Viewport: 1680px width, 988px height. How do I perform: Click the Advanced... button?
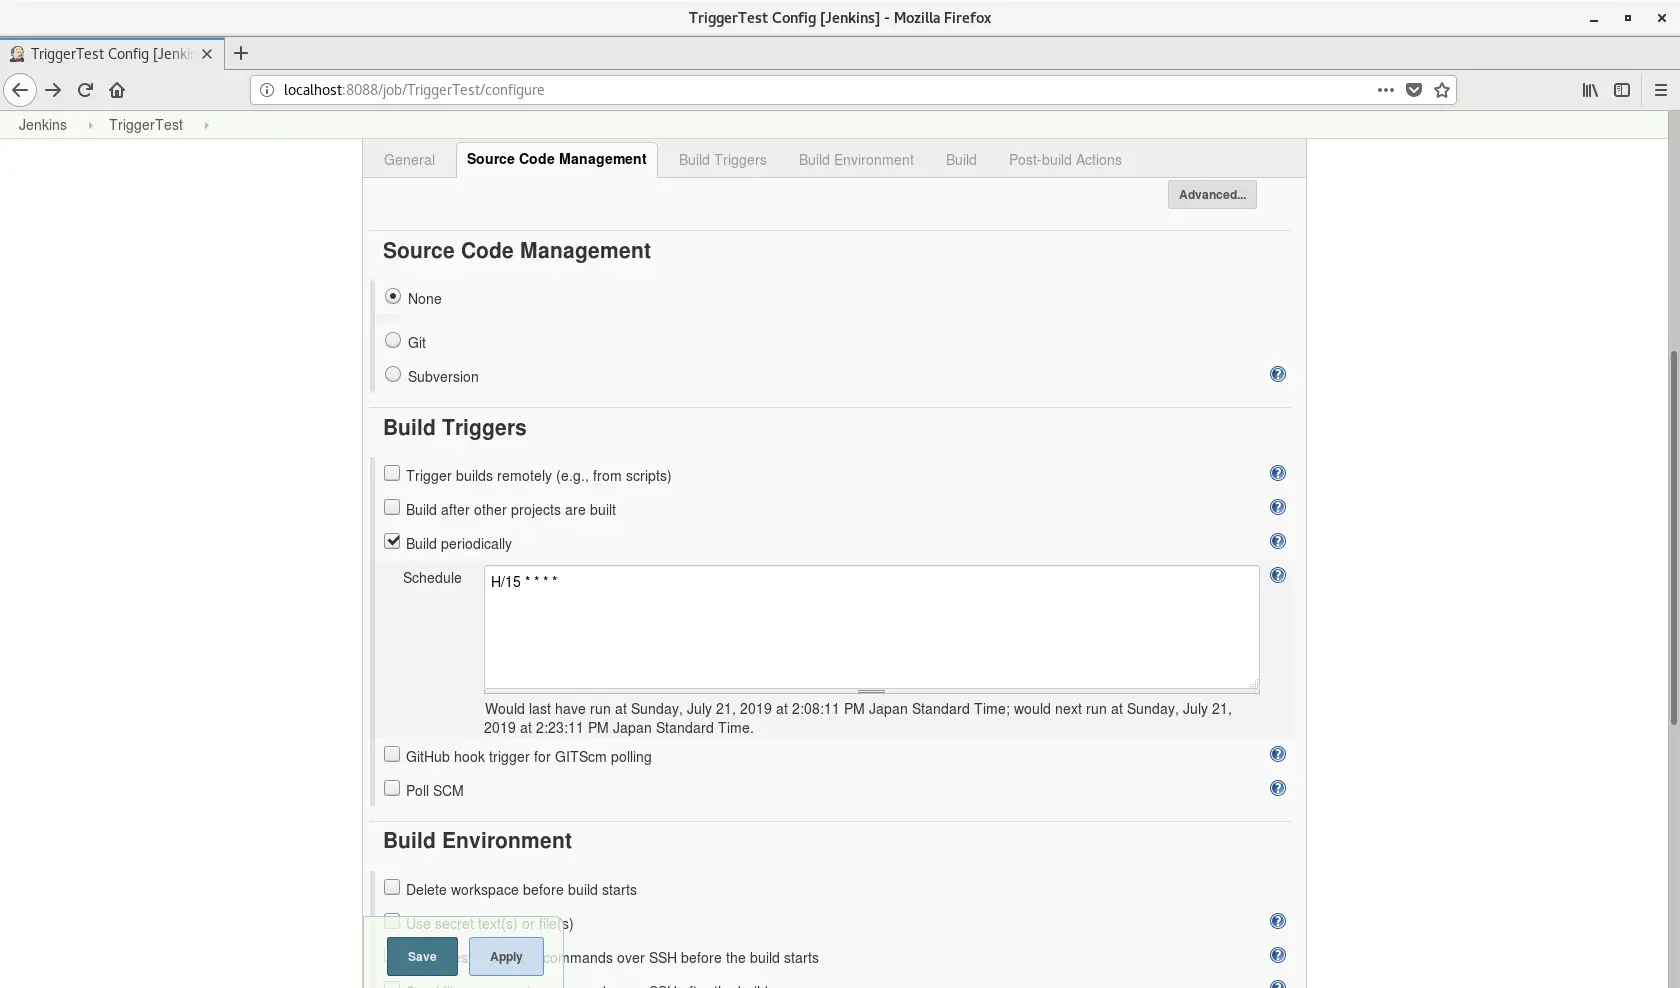1212,195
